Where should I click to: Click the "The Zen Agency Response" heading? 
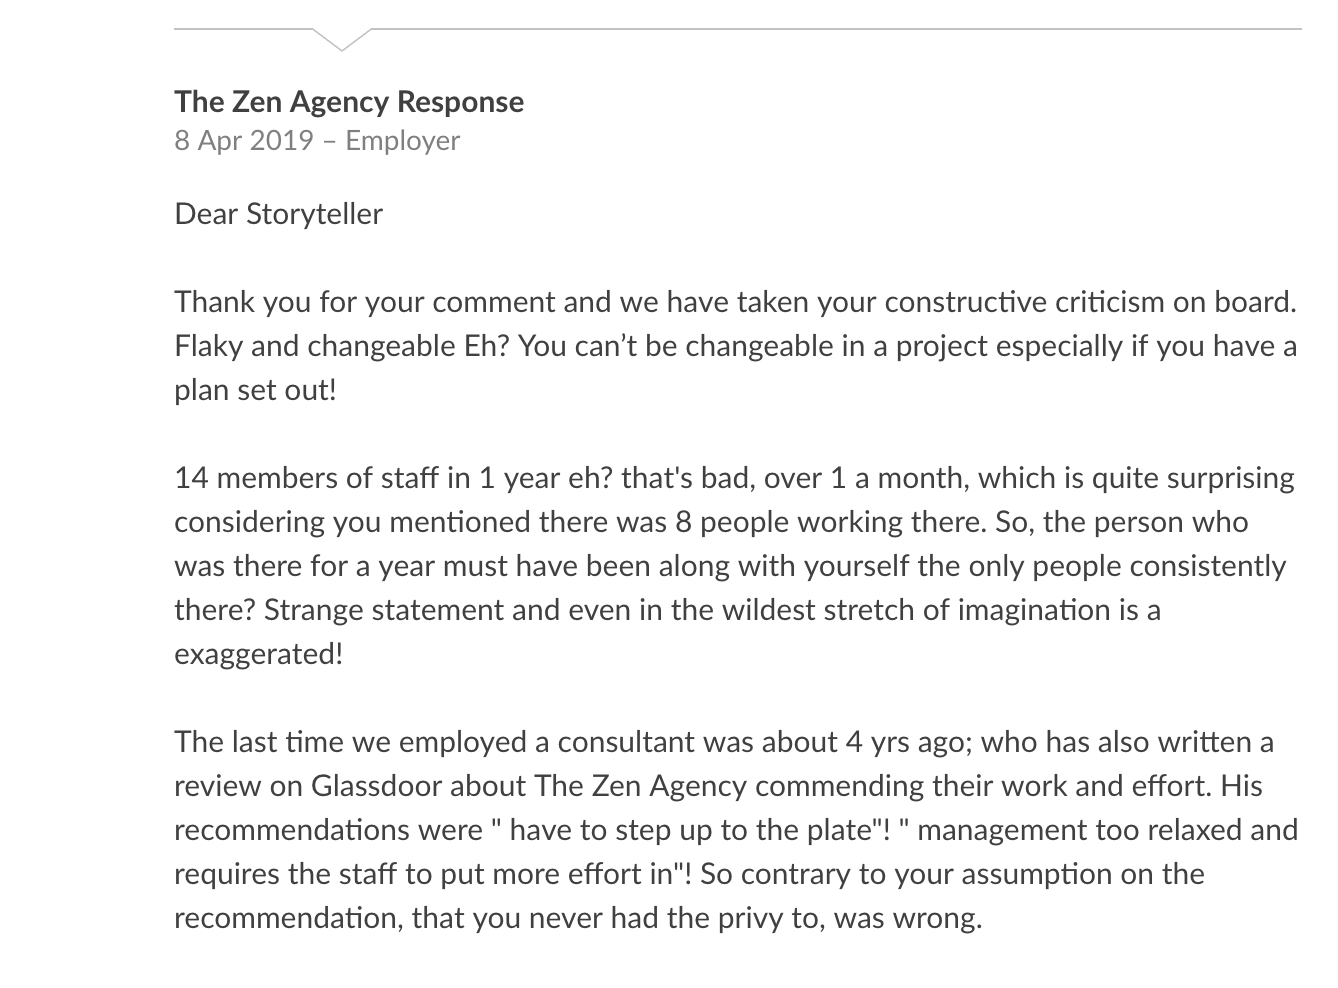pyautogui.click(x=348, y=102)
